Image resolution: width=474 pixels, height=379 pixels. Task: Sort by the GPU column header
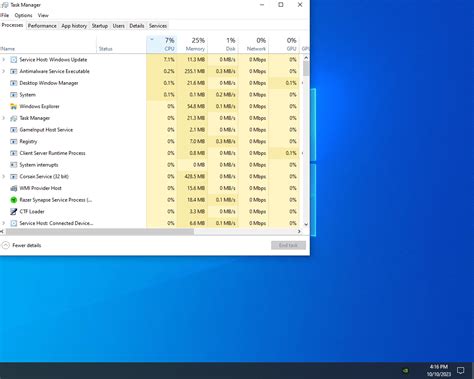coord(284,44)
